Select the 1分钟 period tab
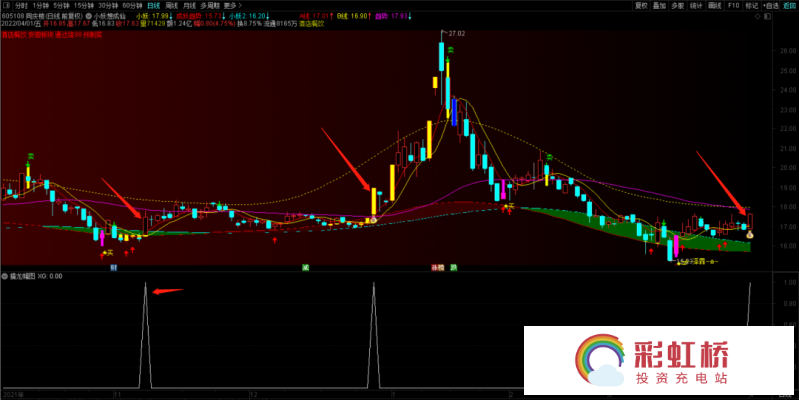799x400 pixels. pyautogui.click(x=41, y=6)
